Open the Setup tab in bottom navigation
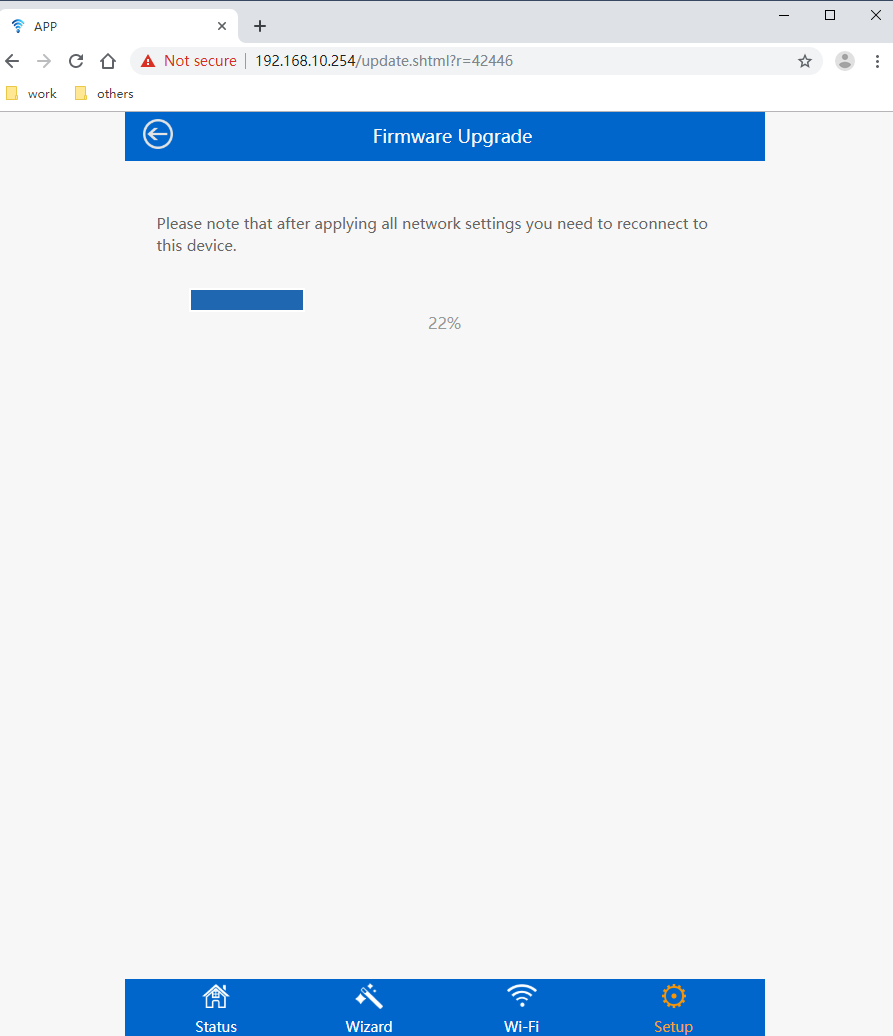The image size is (893, 1036). tap(673, 1008)
